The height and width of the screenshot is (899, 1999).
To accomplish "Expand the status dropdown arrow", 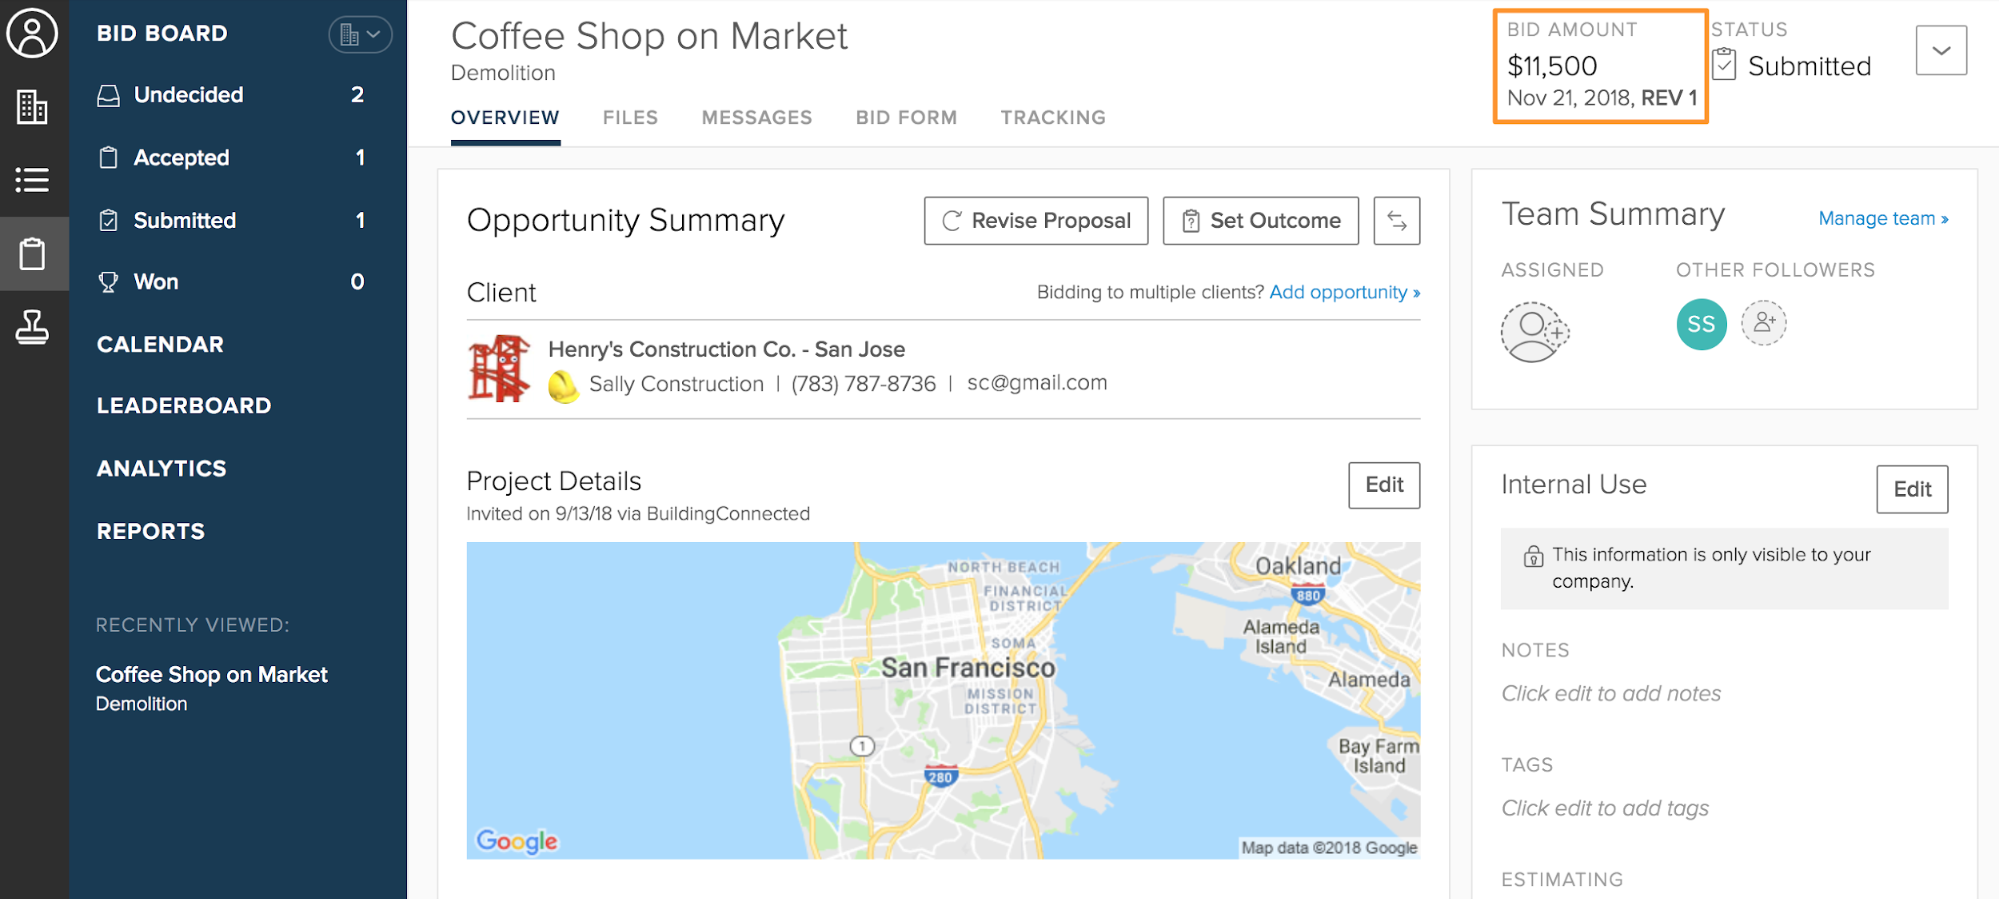I will pos(1941,51).
